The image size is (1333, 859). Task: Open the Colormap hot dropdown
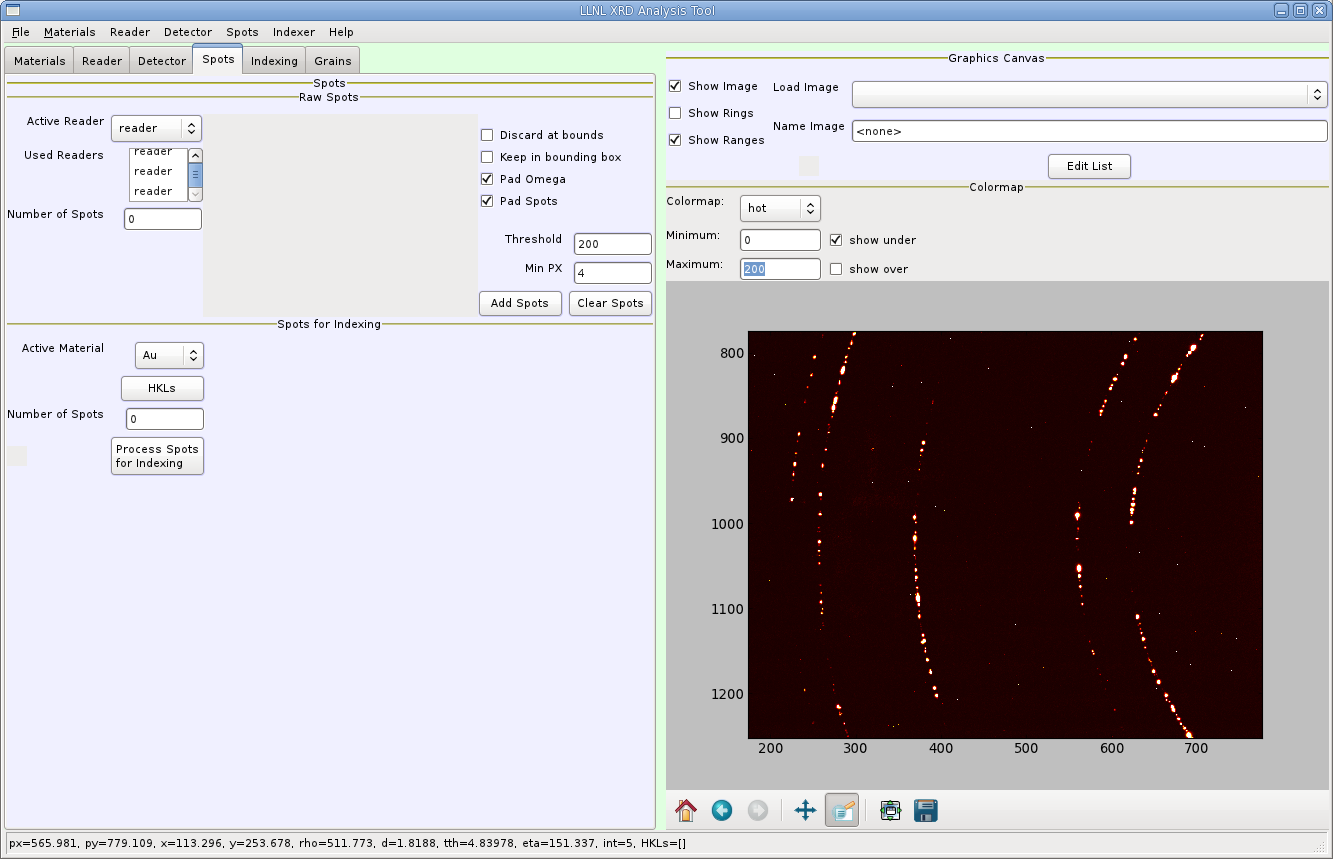(780, 208)
